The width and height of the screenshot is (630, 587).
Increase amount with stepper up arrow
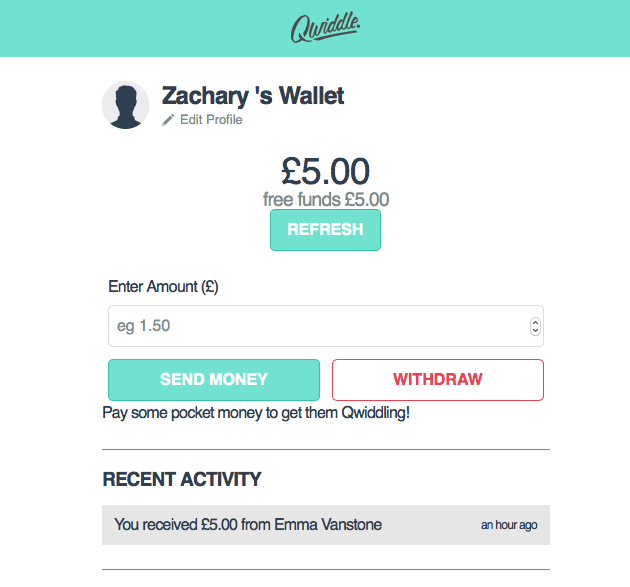click(535, 322)
